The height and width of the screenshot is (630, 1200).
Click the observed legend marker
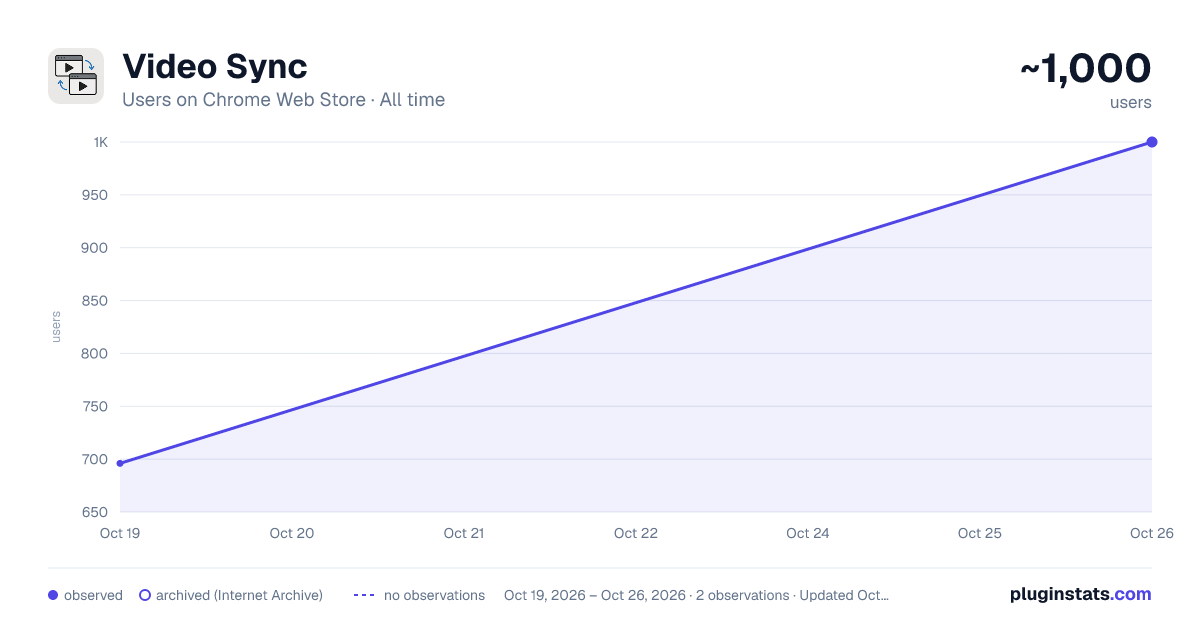[53, 595]
